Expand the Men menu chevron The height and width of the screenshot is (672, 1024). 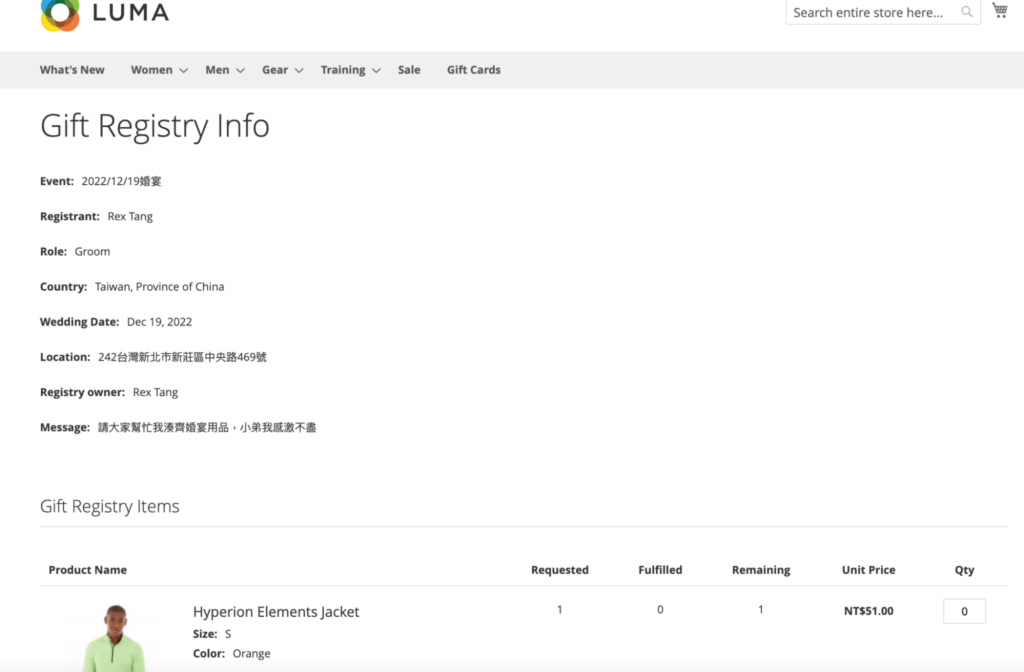(240, 71)
